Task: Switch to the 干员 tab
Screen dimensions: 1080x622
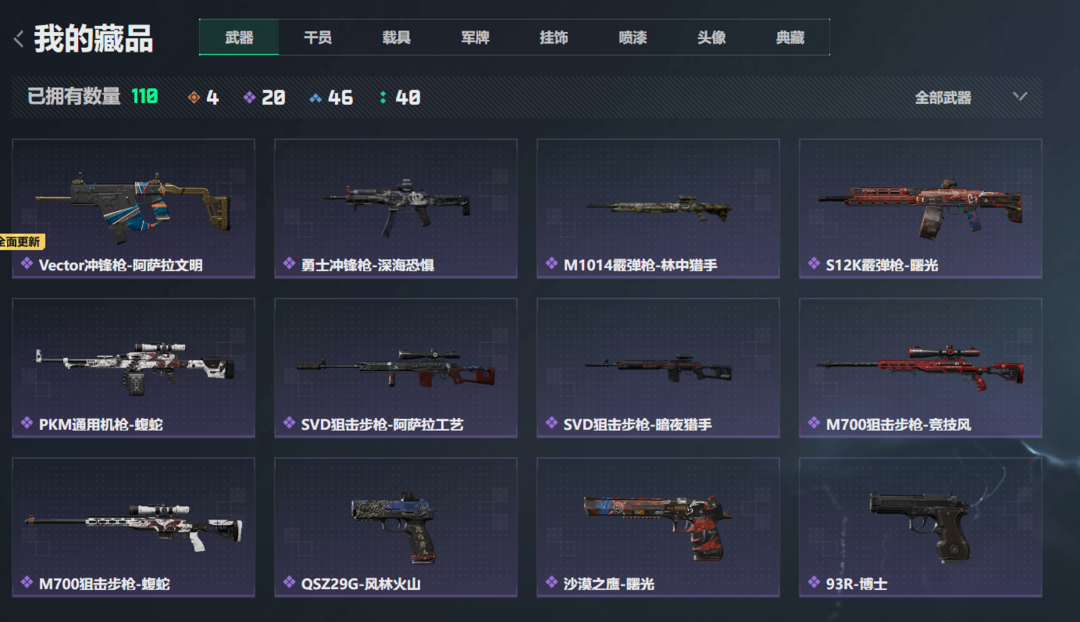Action: pos(318,37)
